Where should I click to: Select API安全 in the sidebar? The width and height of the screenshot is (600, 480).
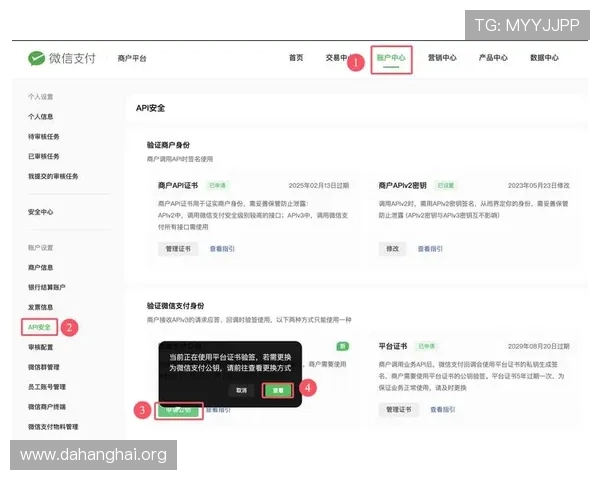pyautogui.click(x=39, y=327)
